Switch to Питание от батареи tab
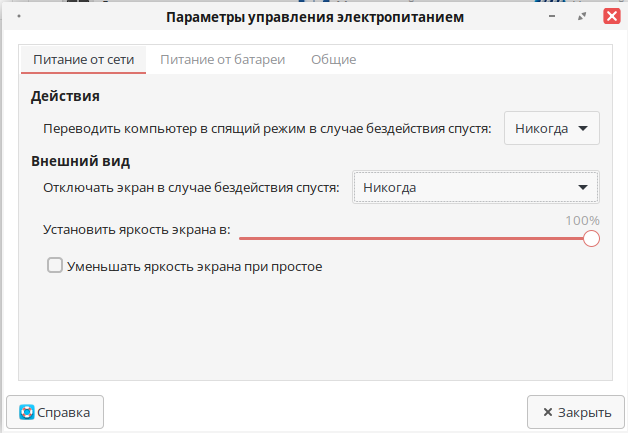Viewport: 628px width, 433px height. [222, 60]
